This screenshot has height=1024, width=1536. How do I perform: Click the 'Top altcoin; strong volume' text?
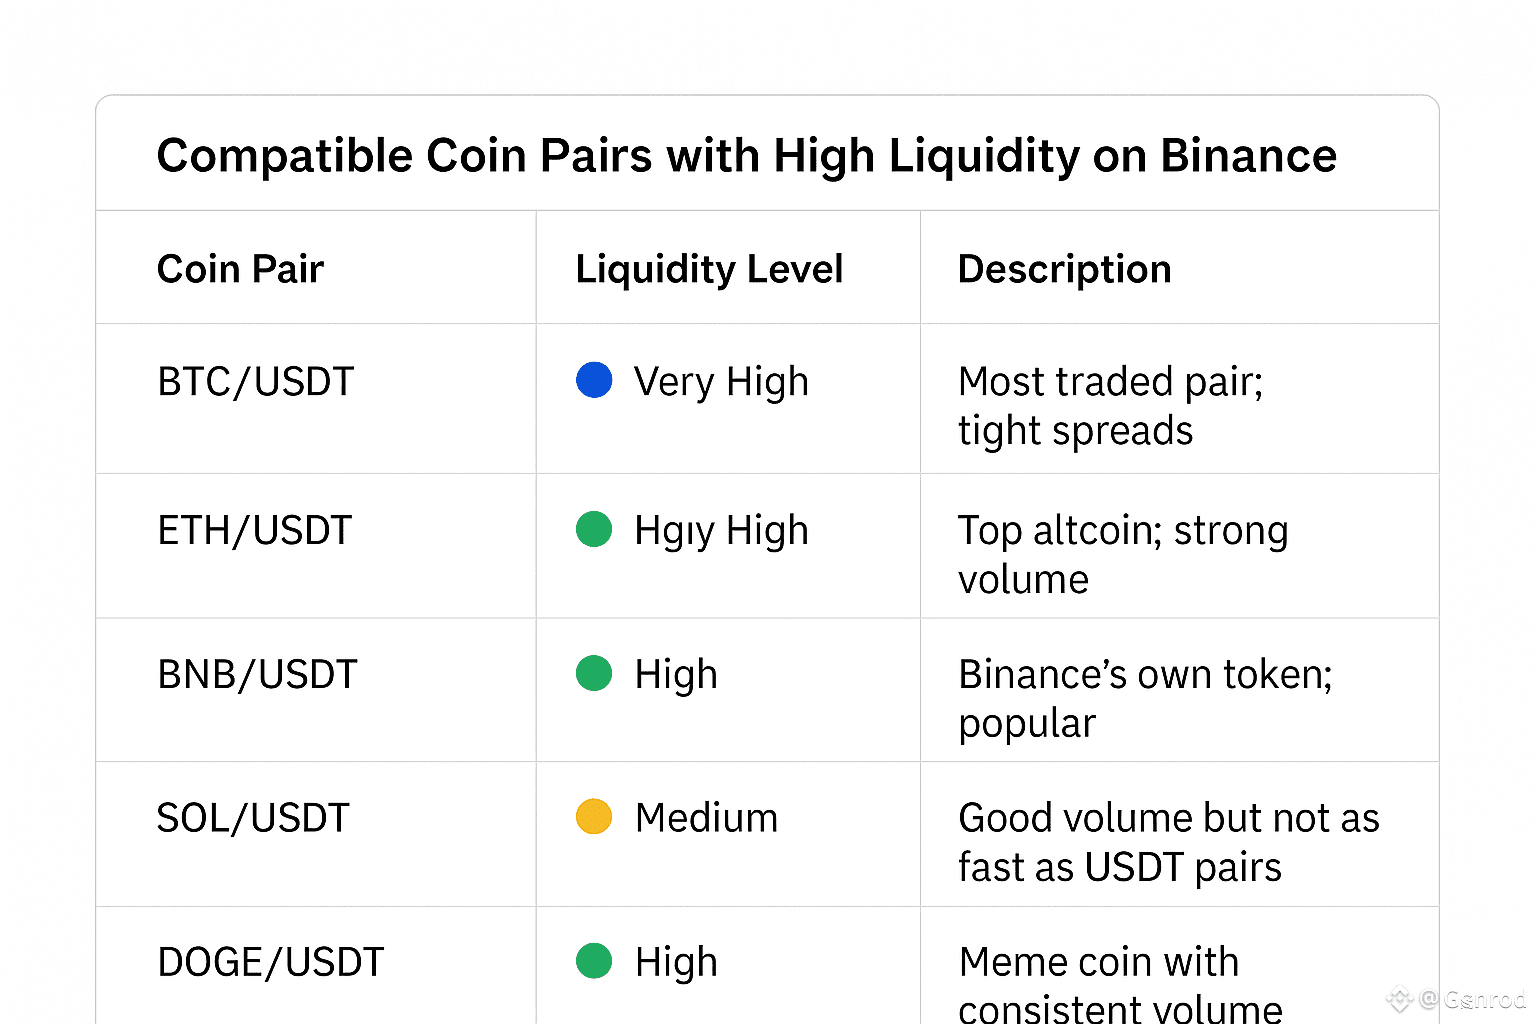(x=1122, y=554)
